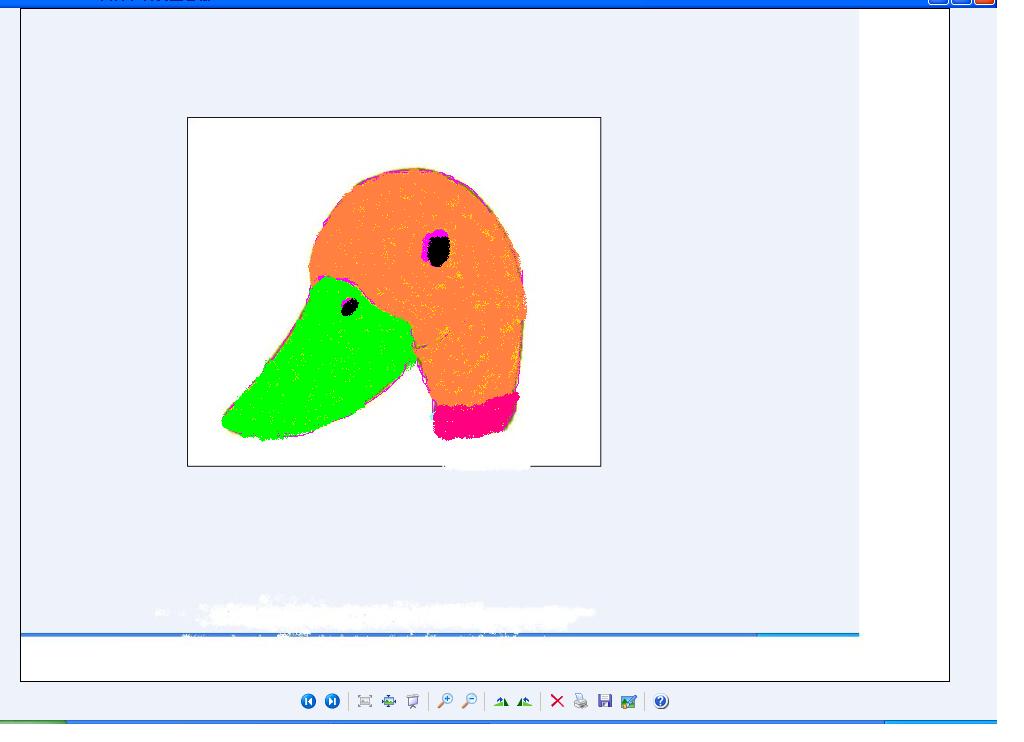
Task: Open Help with question mark icon
Action: [x=661, y=701]
